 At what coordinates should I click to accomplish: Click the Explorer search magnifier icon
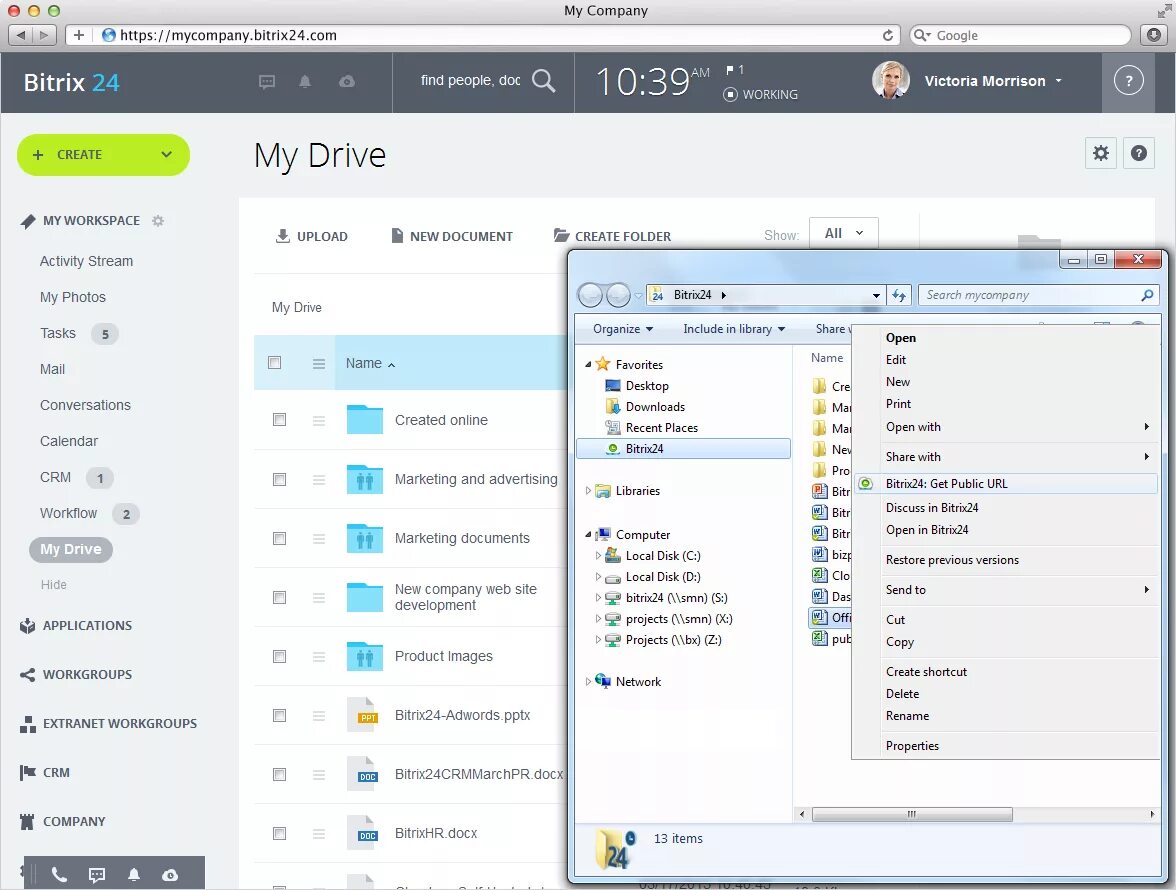click(x=1147, y=295)
